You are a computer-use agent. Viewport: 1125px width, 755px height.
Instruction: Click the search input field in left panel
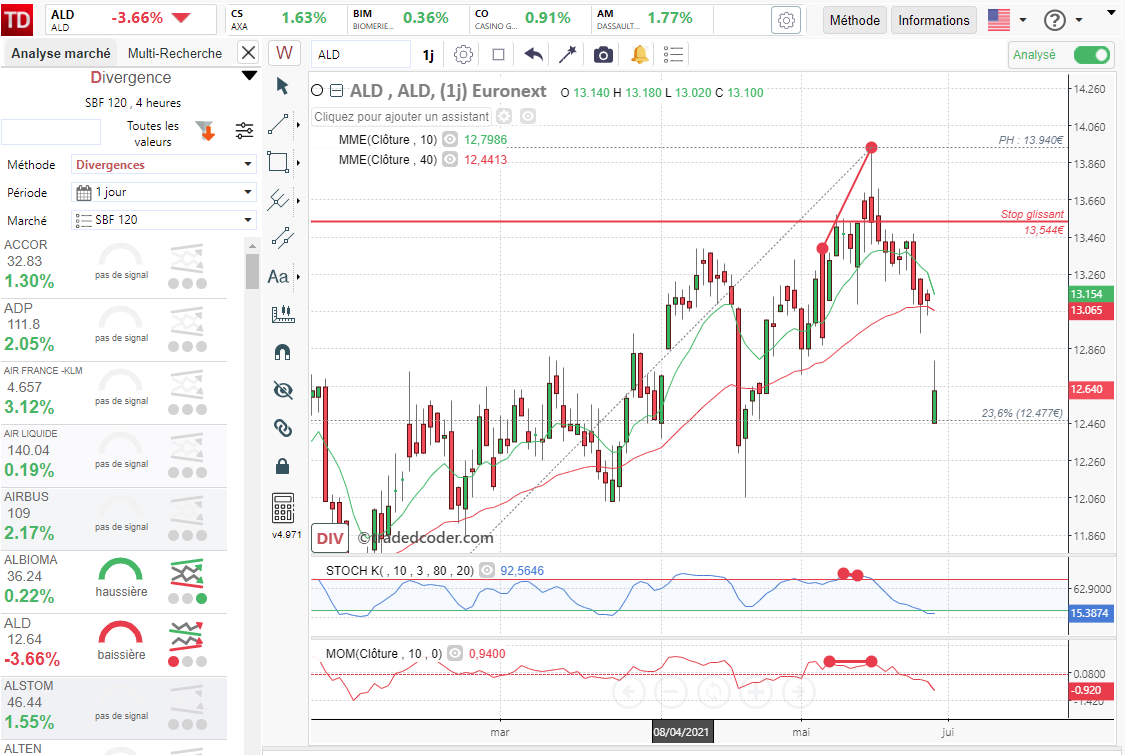(x=51, y=132)
